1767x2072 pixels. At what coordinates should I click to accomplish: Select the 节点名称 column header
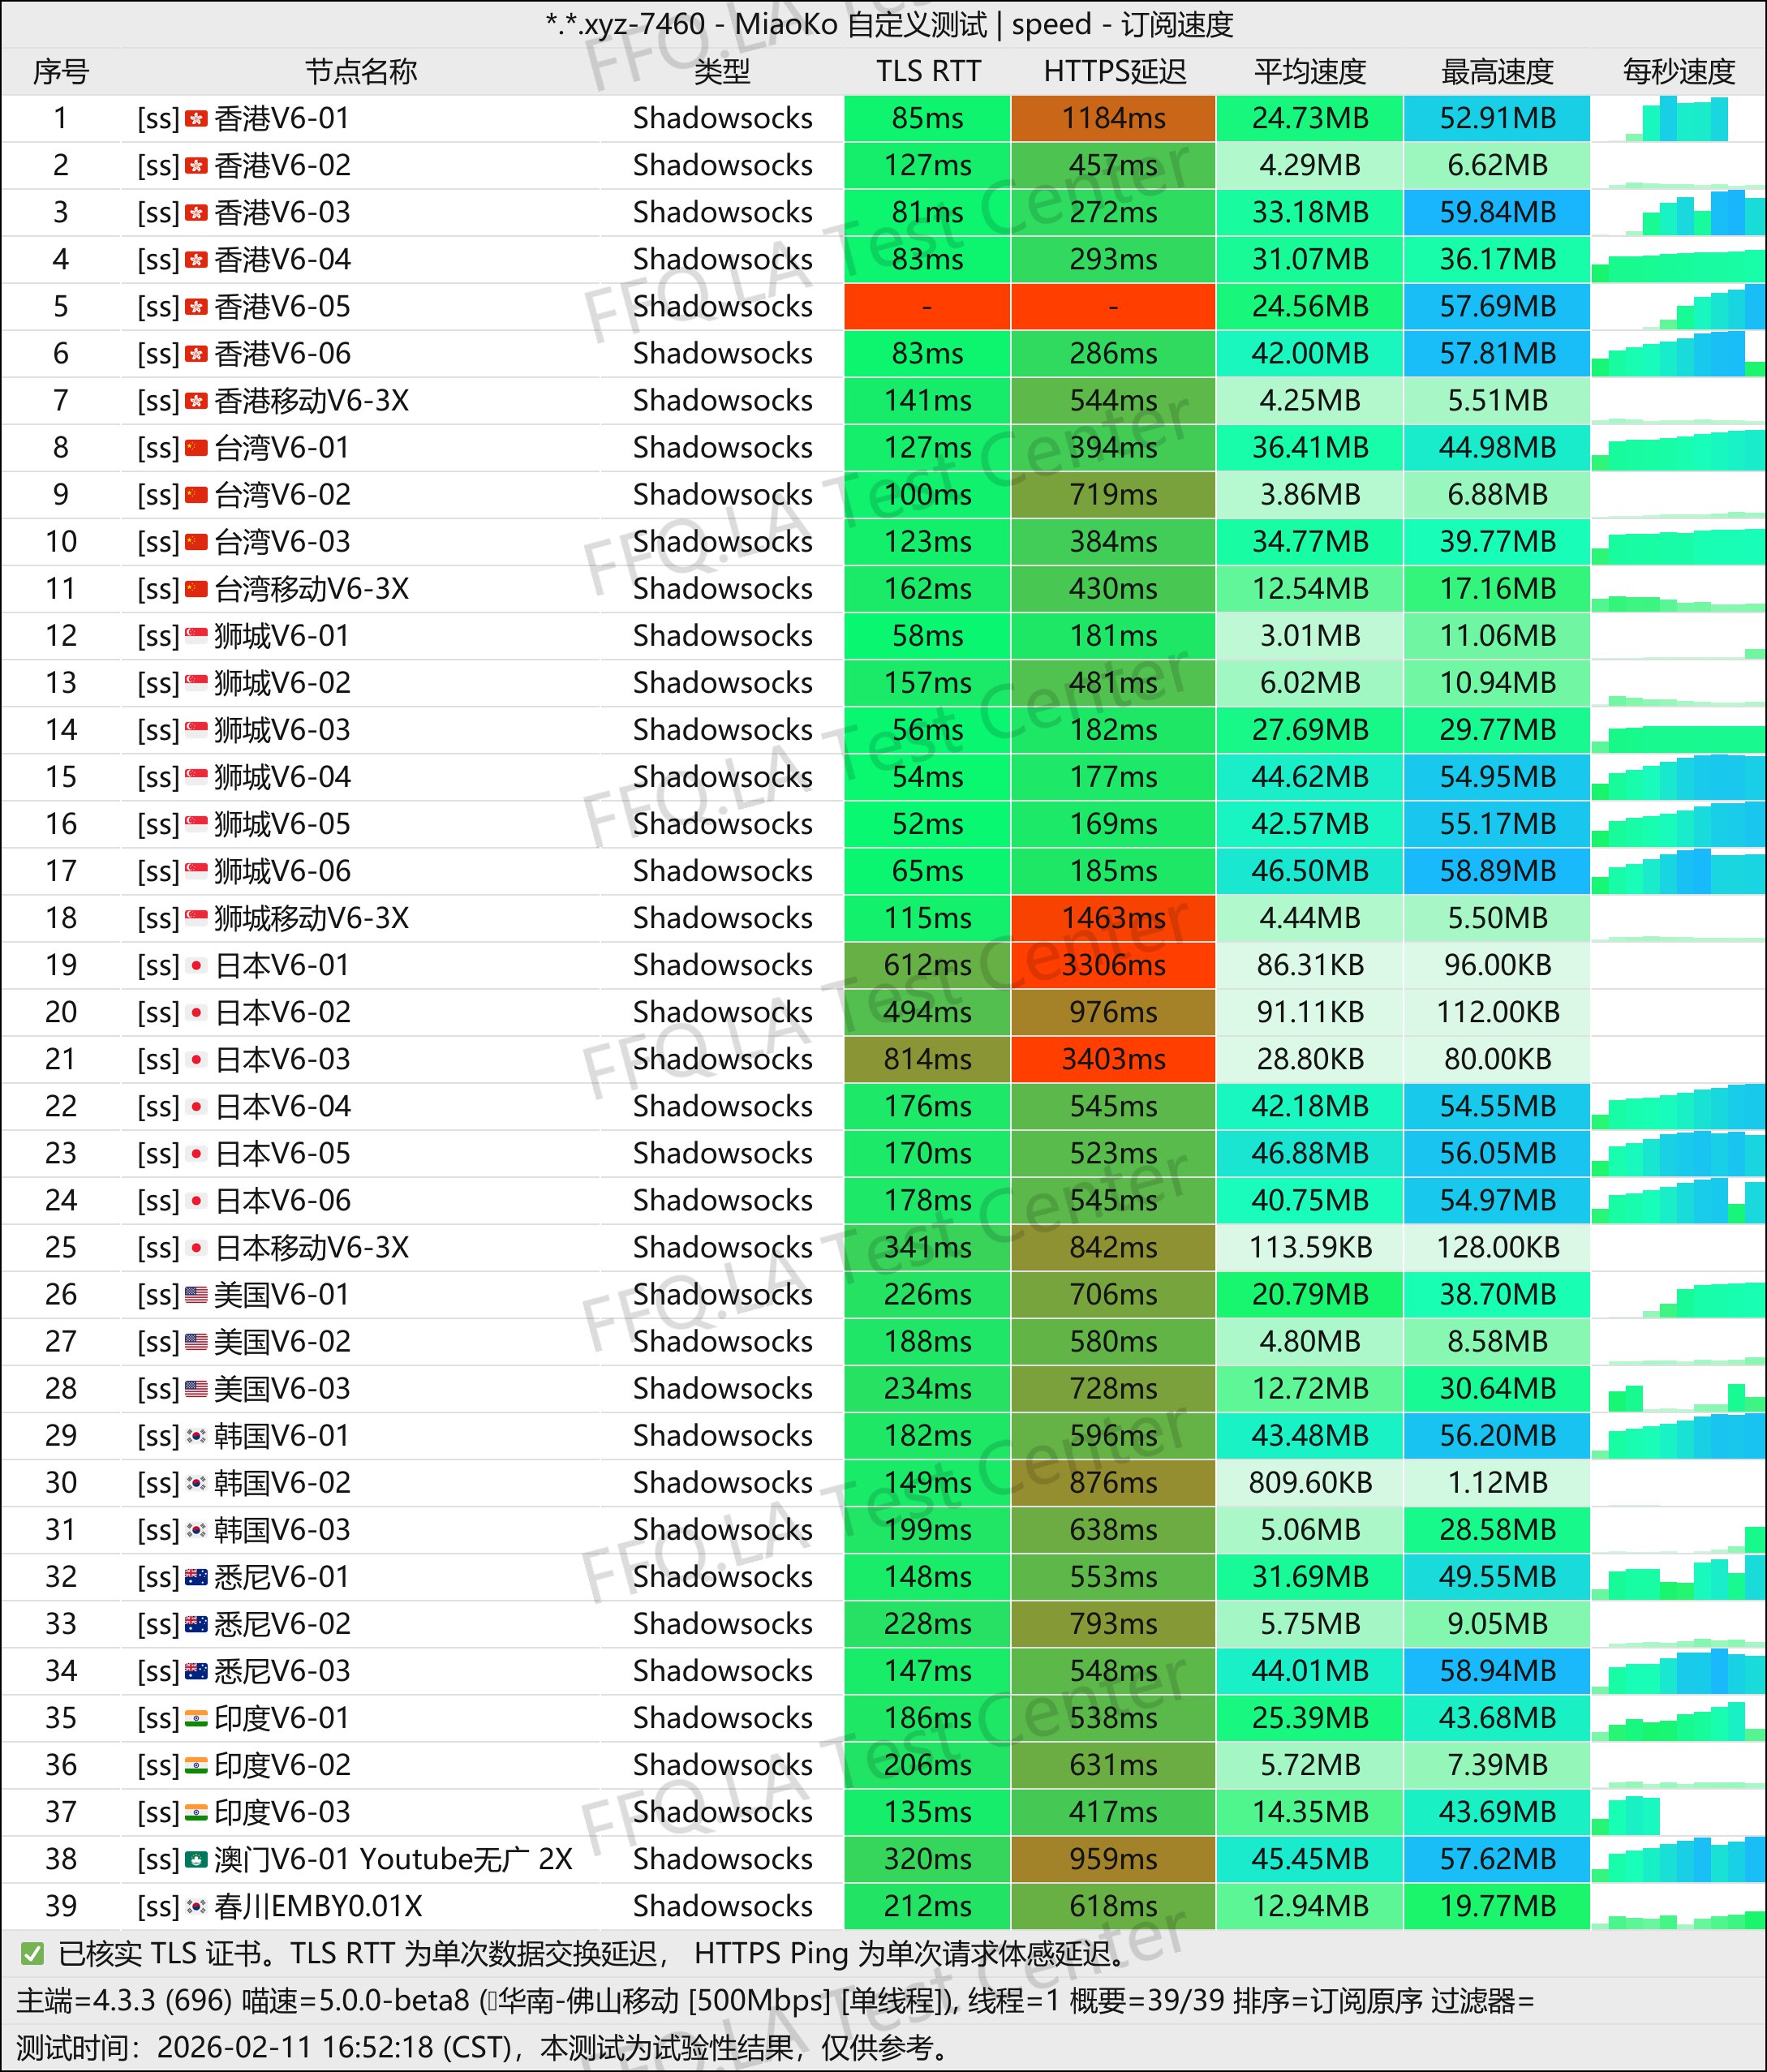point(361,71)
